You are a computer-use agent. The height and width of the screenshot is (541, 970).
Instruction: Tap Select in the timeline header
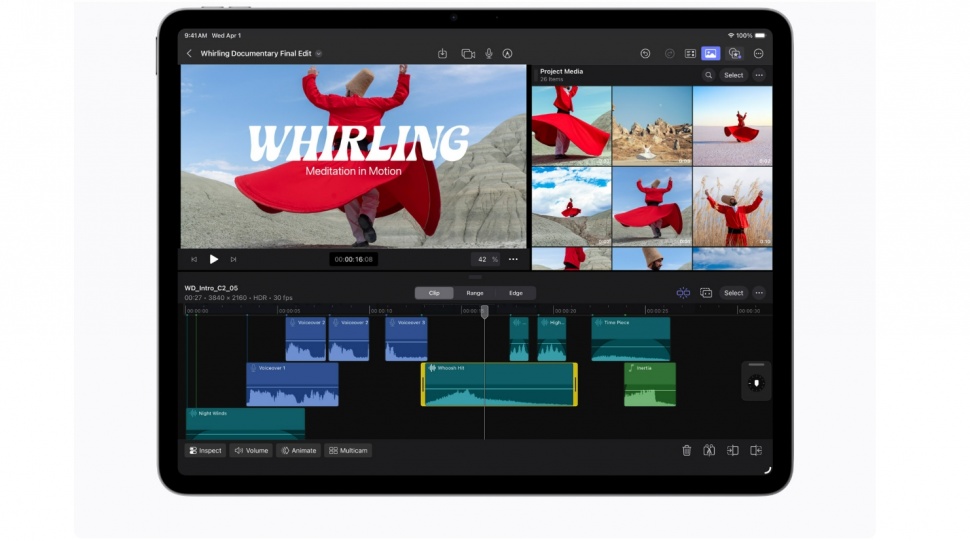(734, 293)
